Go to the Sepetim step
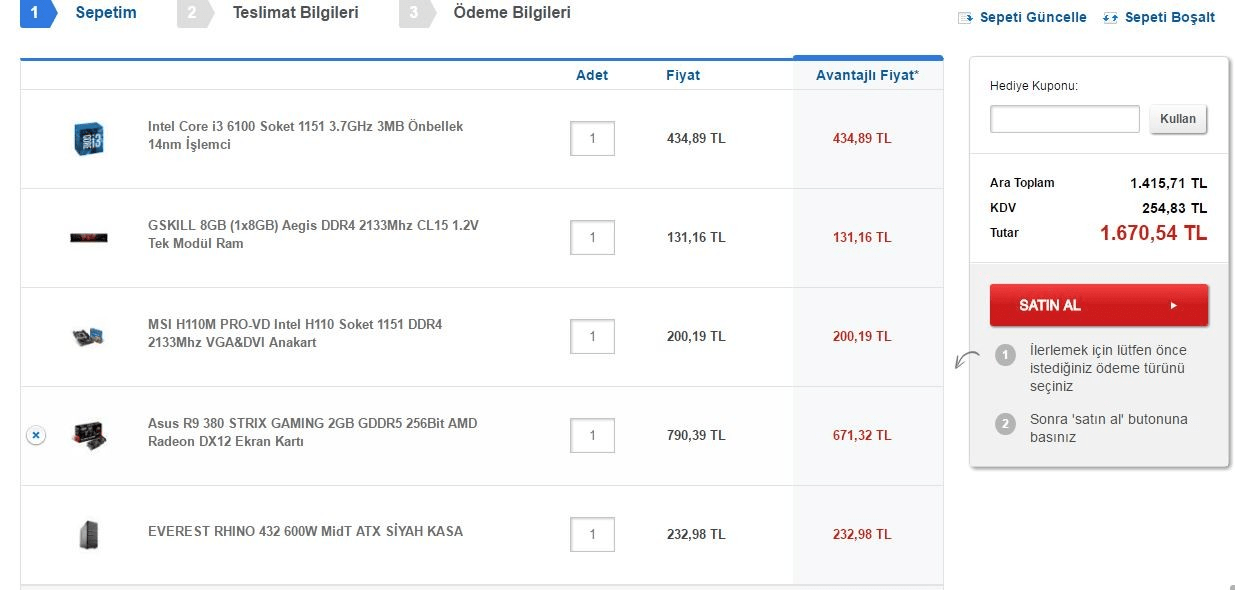This screenshot has height=590, width=1235. coord(106,13)
